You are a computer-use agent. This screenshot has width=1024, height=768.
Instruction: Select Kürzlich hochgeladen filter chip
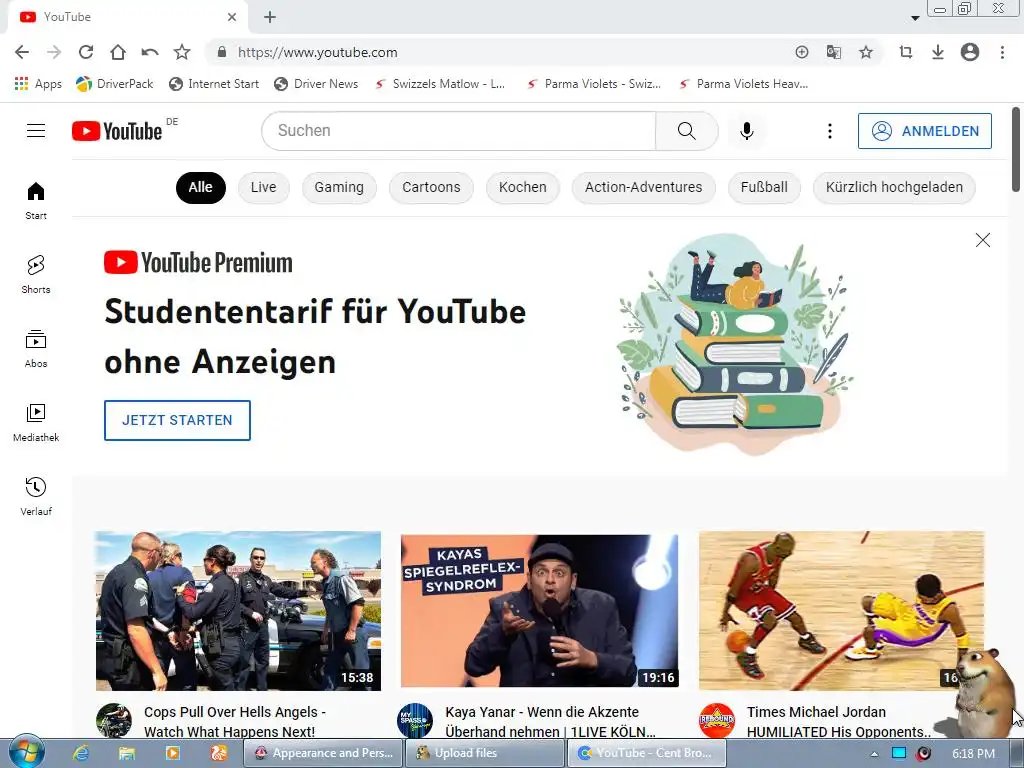coord(894,187)
